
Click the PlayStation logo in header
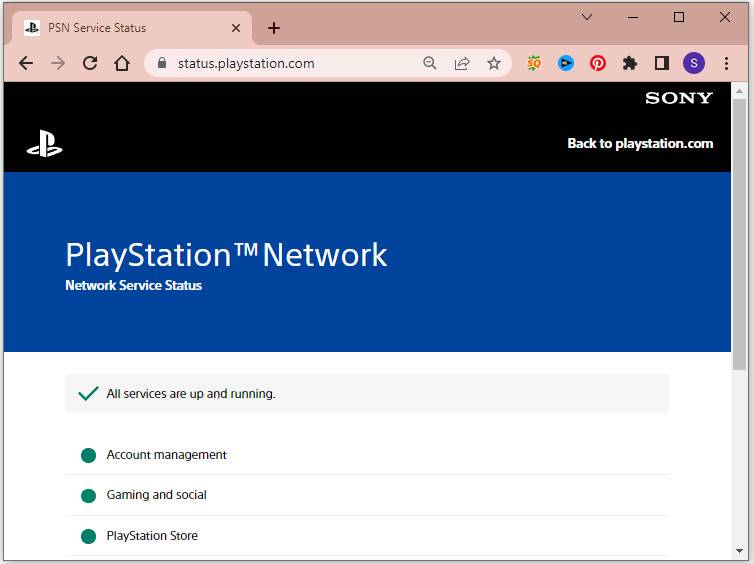coord(44,143)
